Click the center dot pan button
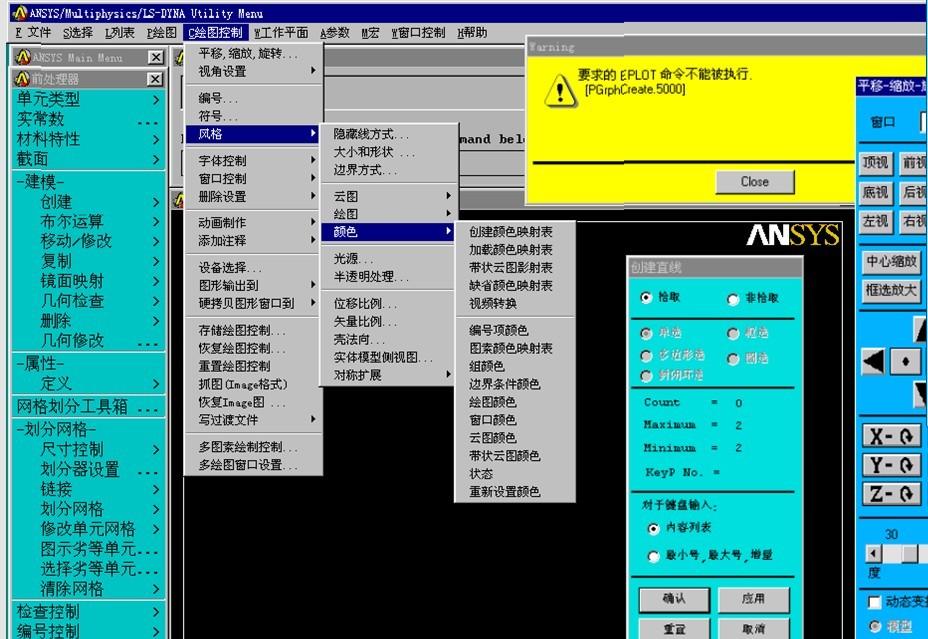This screenshot has width=928, height=639. click(905, 361)
